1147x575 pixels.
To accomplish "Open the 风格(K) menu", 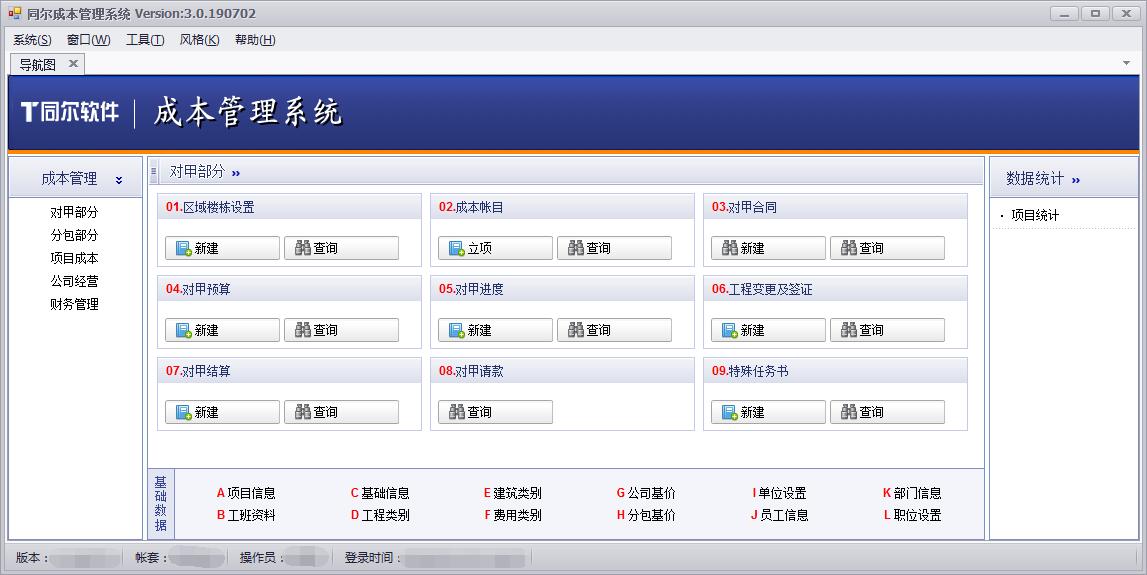I will coord(199,40).
